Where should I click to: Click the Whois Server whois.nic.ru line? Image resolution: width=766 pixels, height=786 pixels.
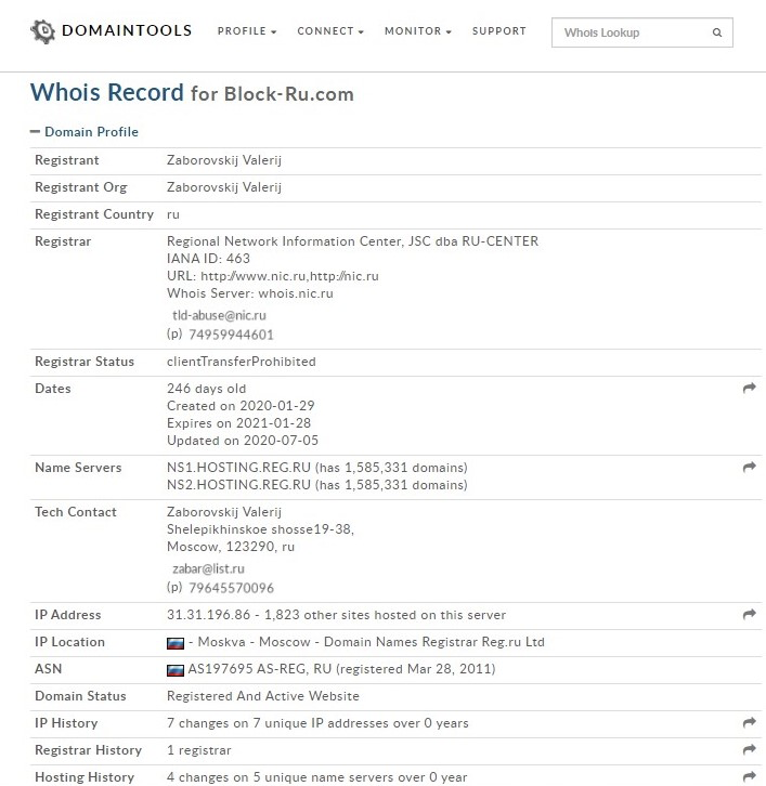pos(250,293)
